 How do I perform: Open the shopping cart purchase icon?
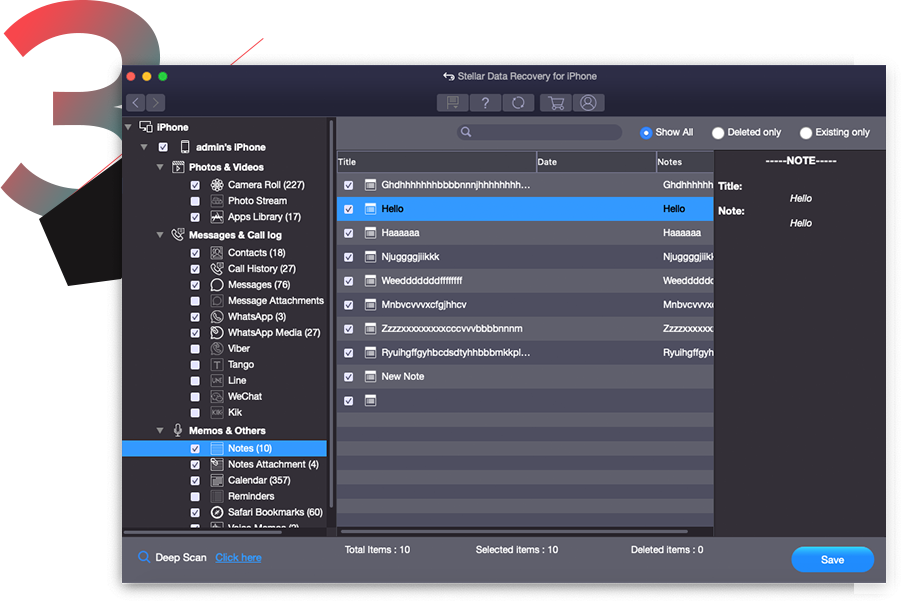tap(556, 102)
